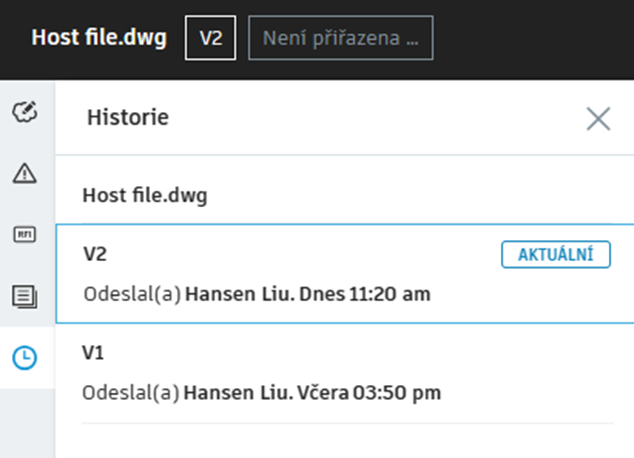
Task: Close the Historie panel
Action: pyautogui.click(x=598, y=119)
